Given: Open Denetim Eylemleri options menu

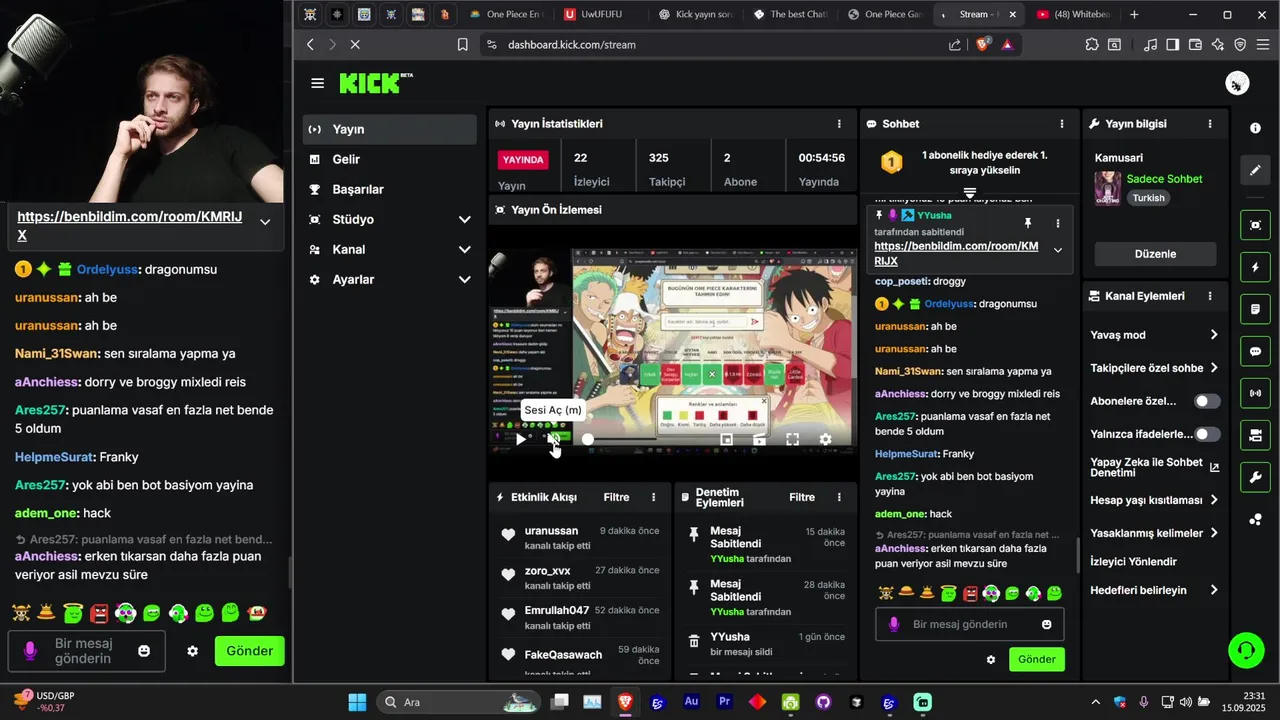Looking at the screenshot, I should click(x=839, y=497).
